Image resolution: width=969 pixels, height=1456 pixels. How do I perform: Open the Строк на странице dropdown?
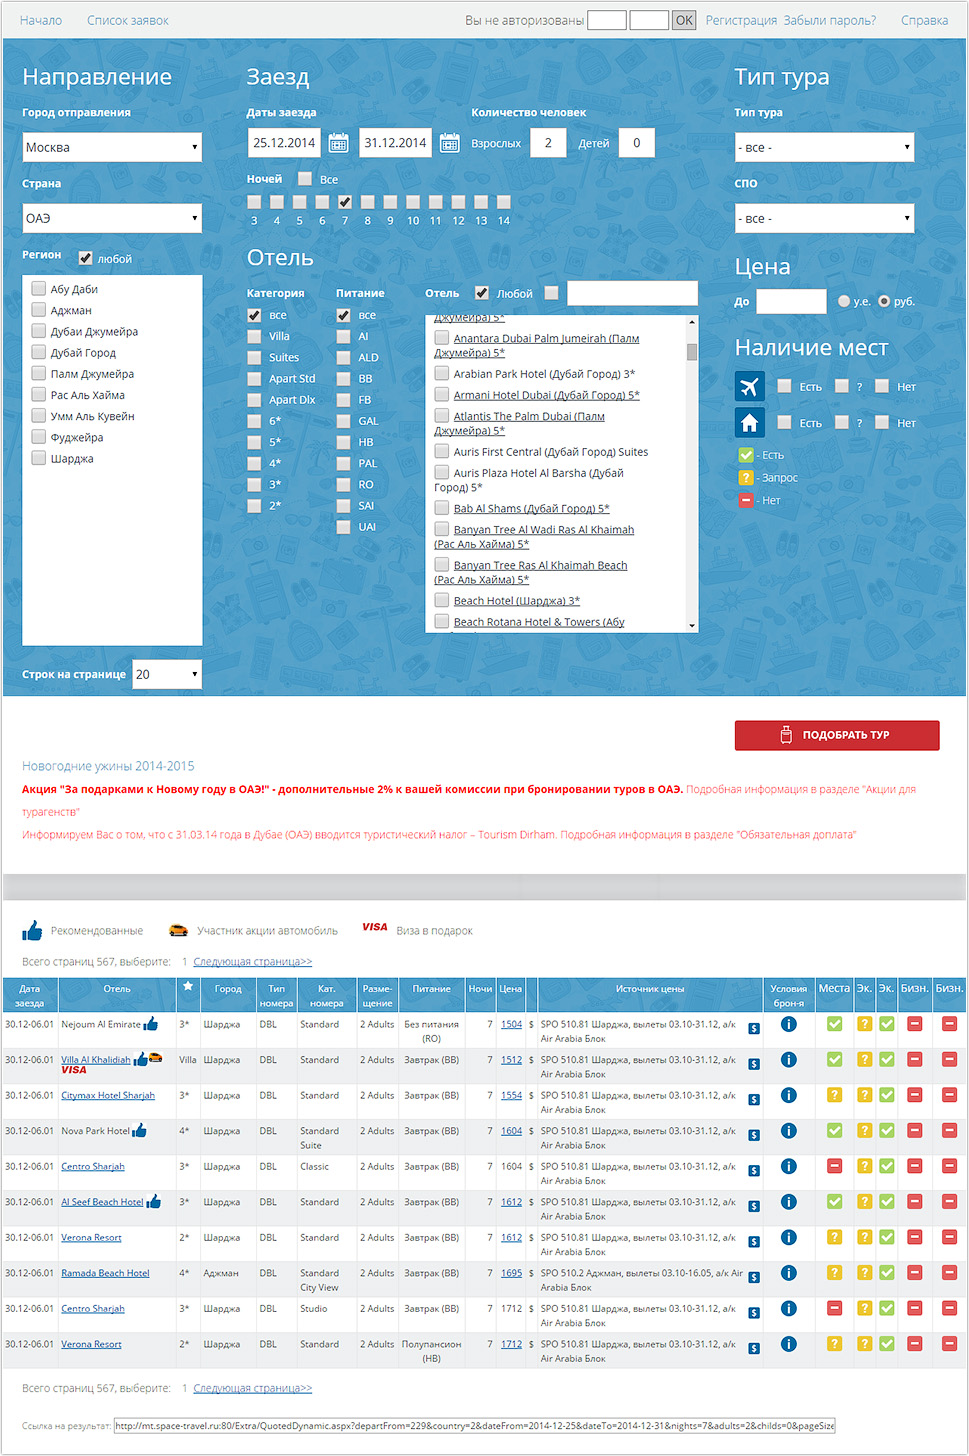coord(167,675)
